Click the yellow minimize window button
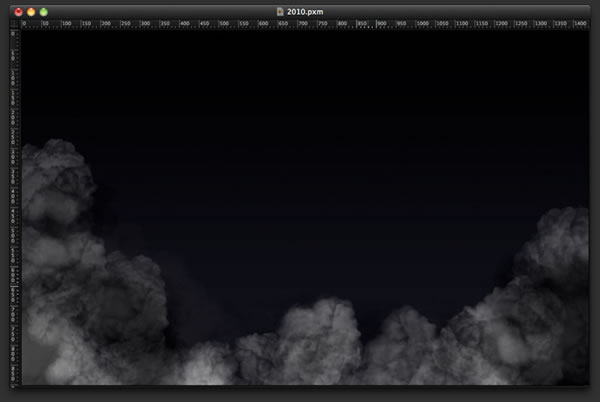This screenshot has width=600, height=402. (x=31, y=12)
